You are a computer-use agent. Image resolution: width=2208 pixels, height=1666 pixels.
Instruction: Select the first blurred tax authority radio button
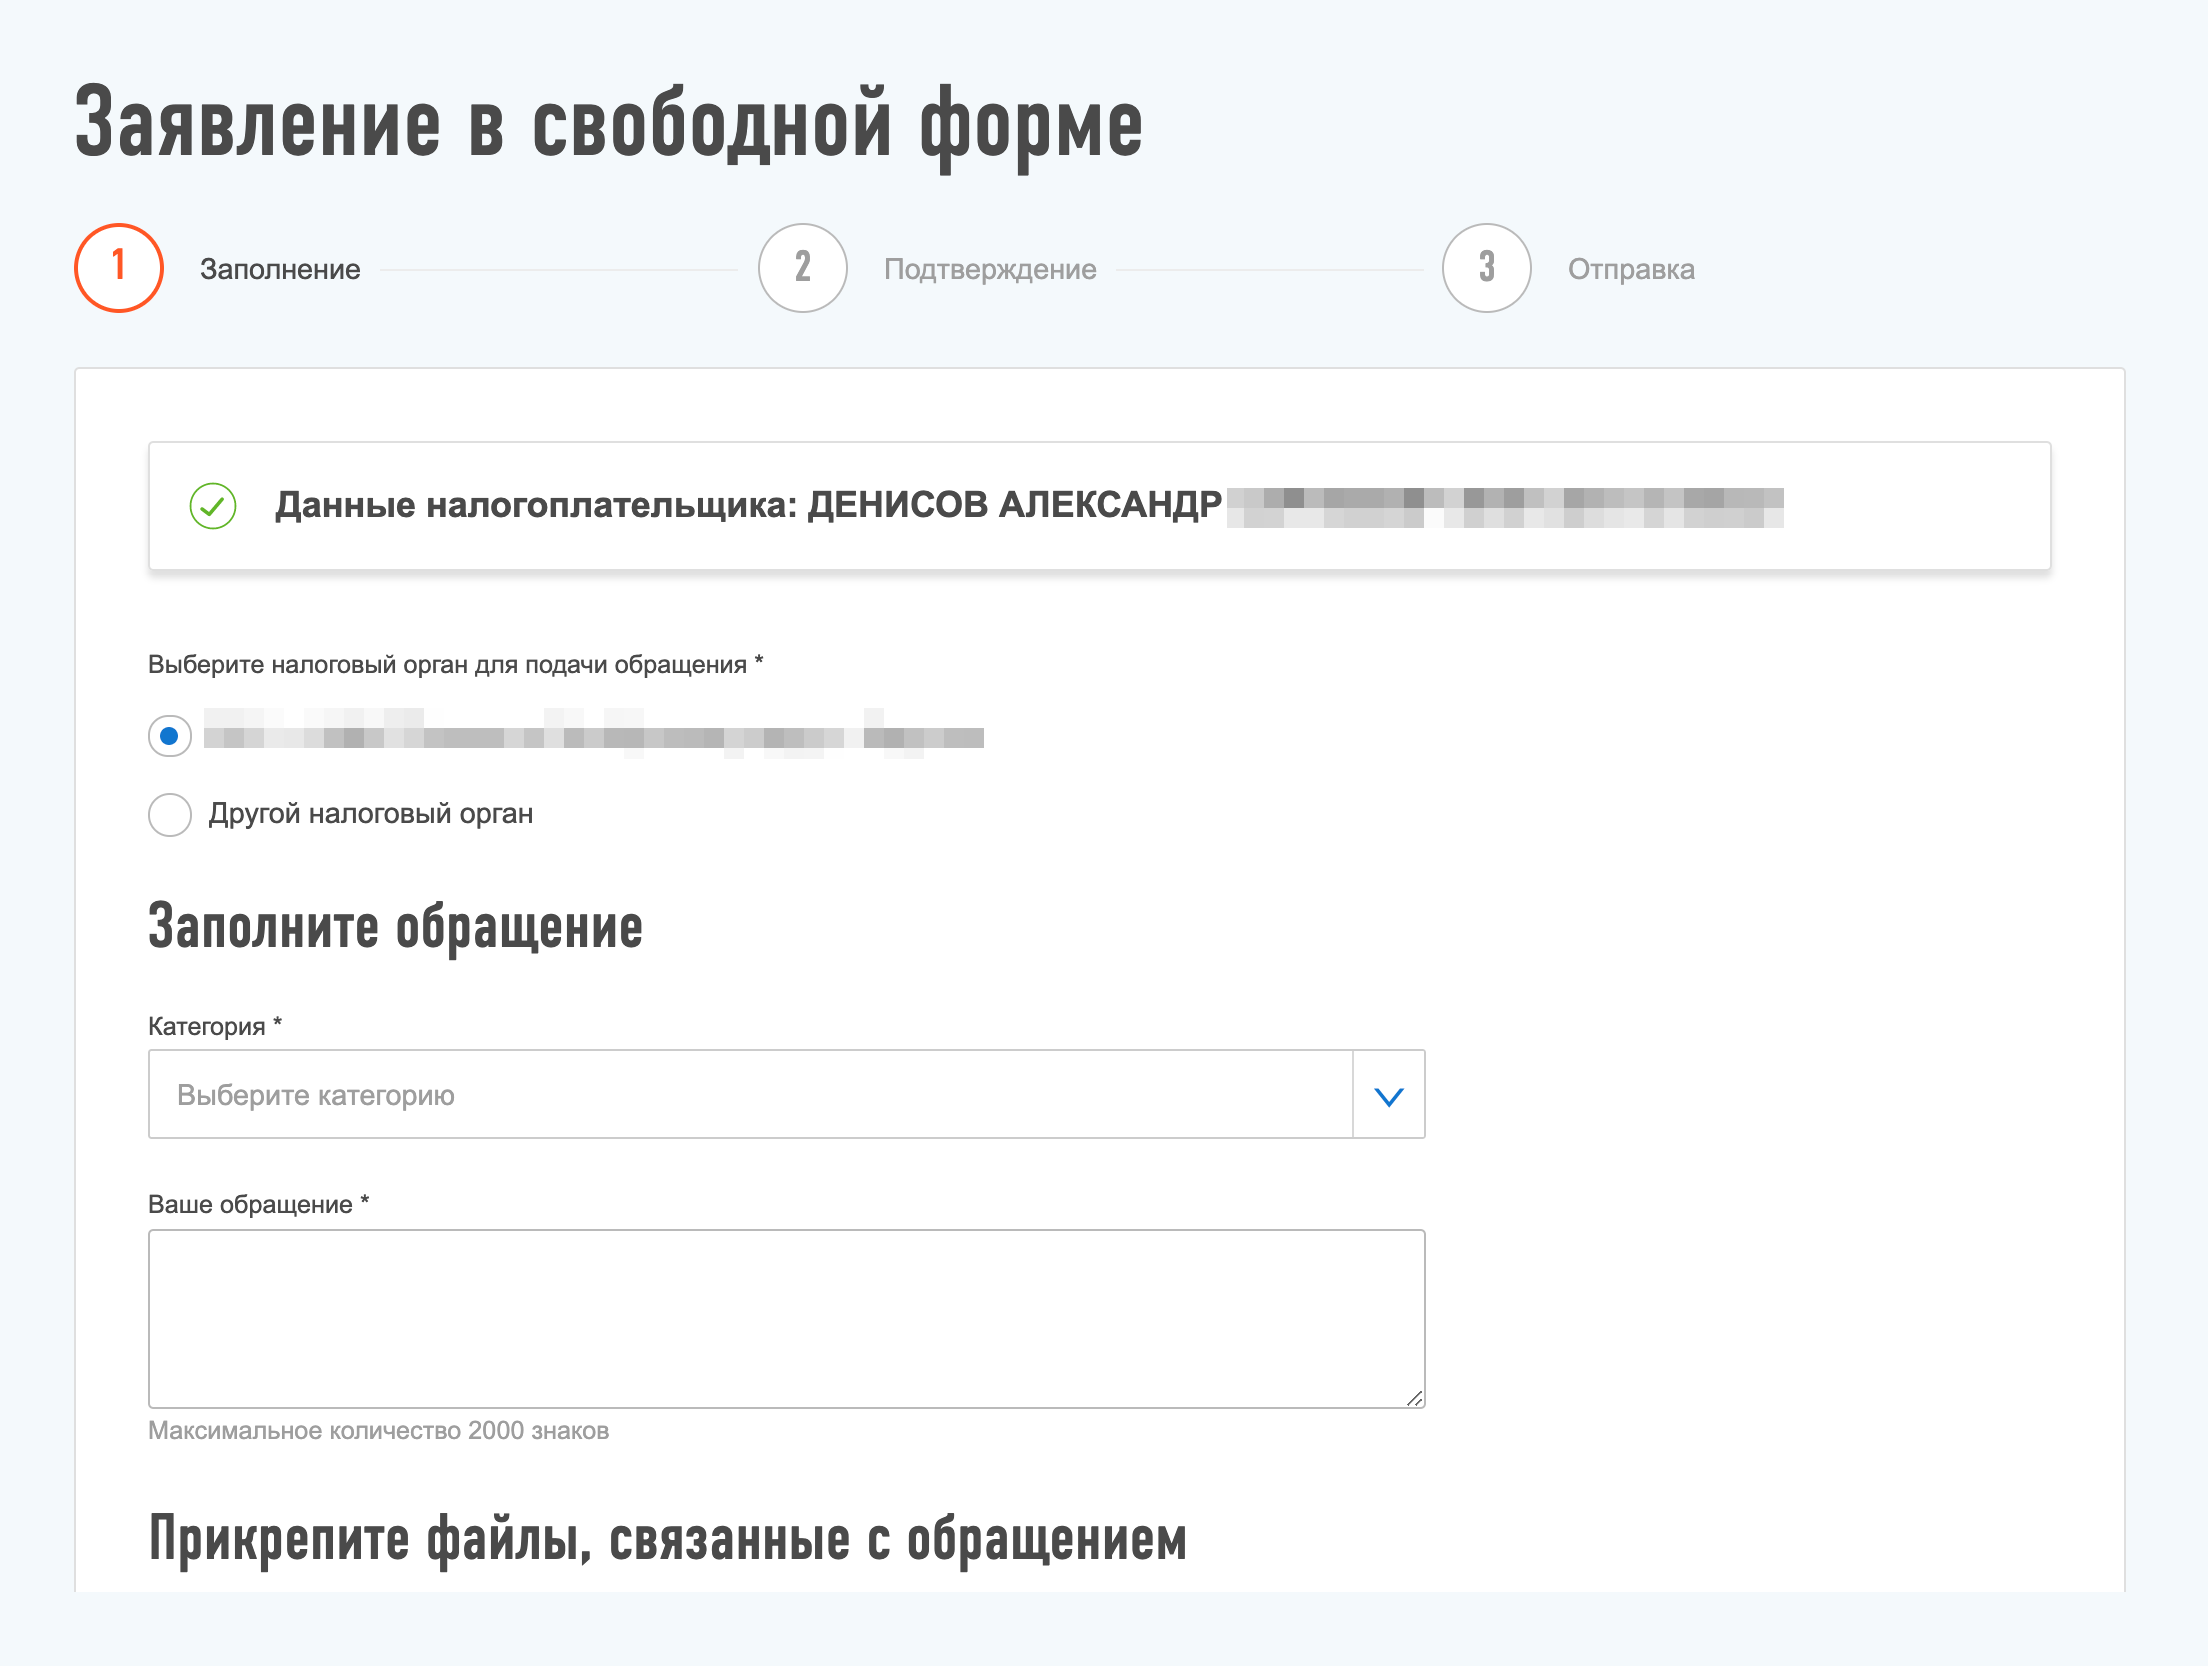(170, 736)
